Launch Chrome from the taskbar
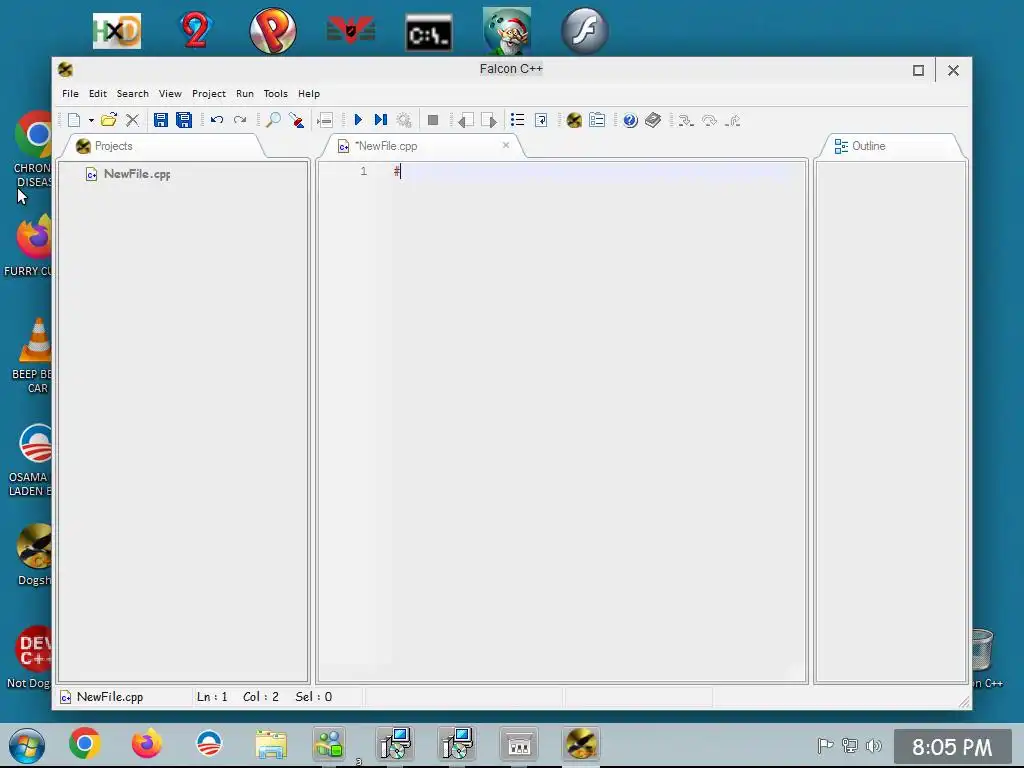The image size is (1024, 768). click(85, 744)
